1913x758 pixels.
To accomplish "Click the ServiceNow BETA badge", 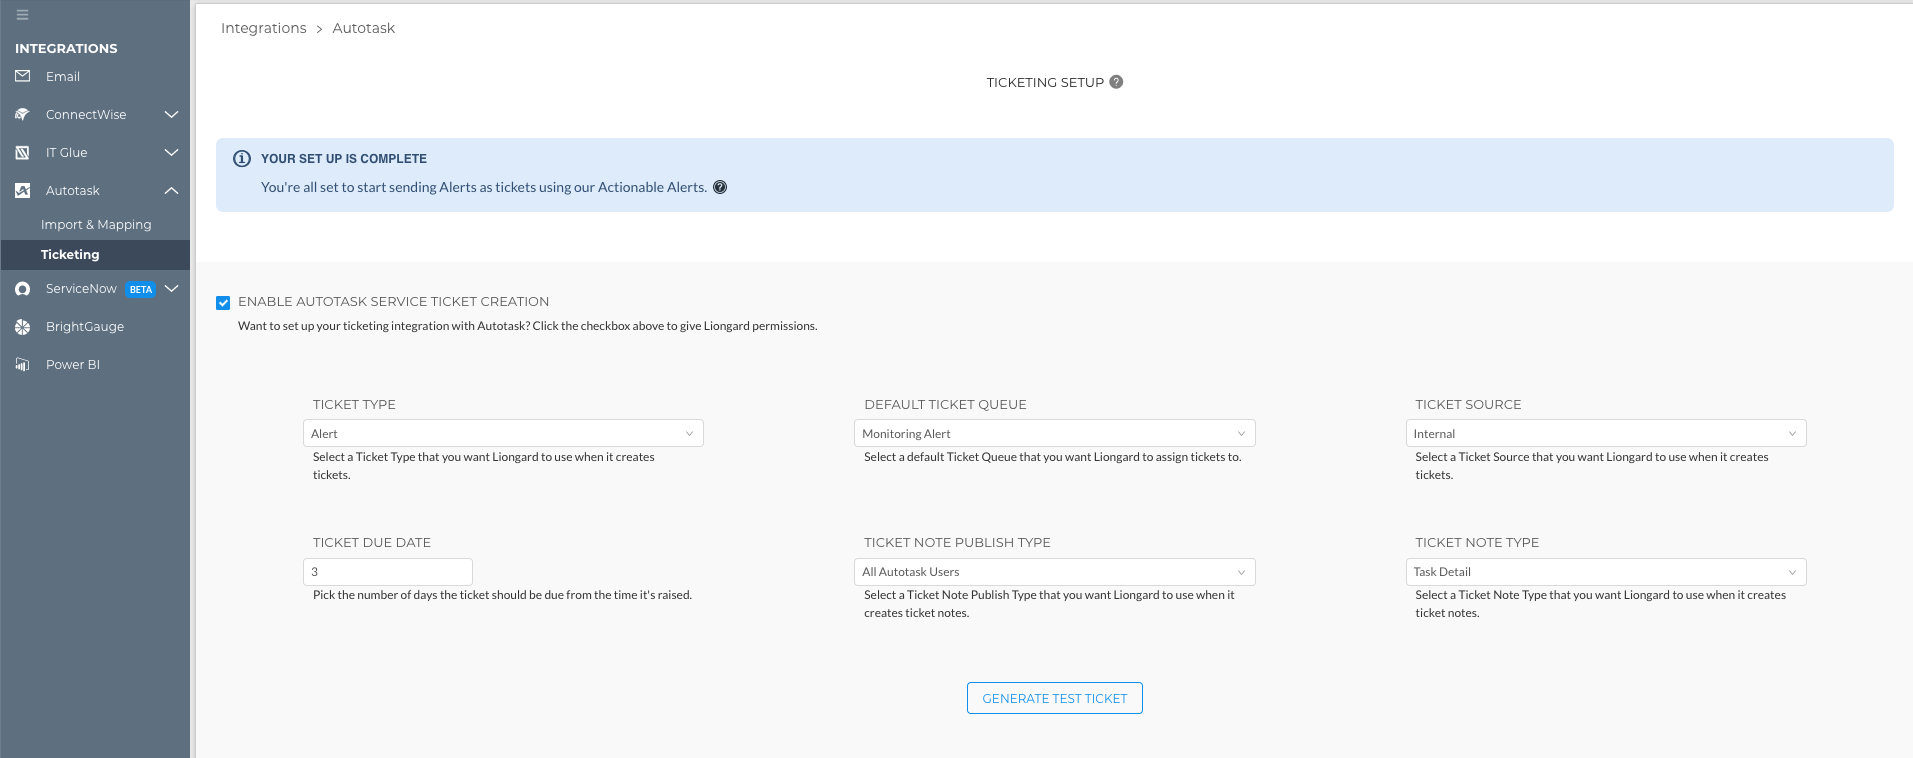I will coord(141,289).
